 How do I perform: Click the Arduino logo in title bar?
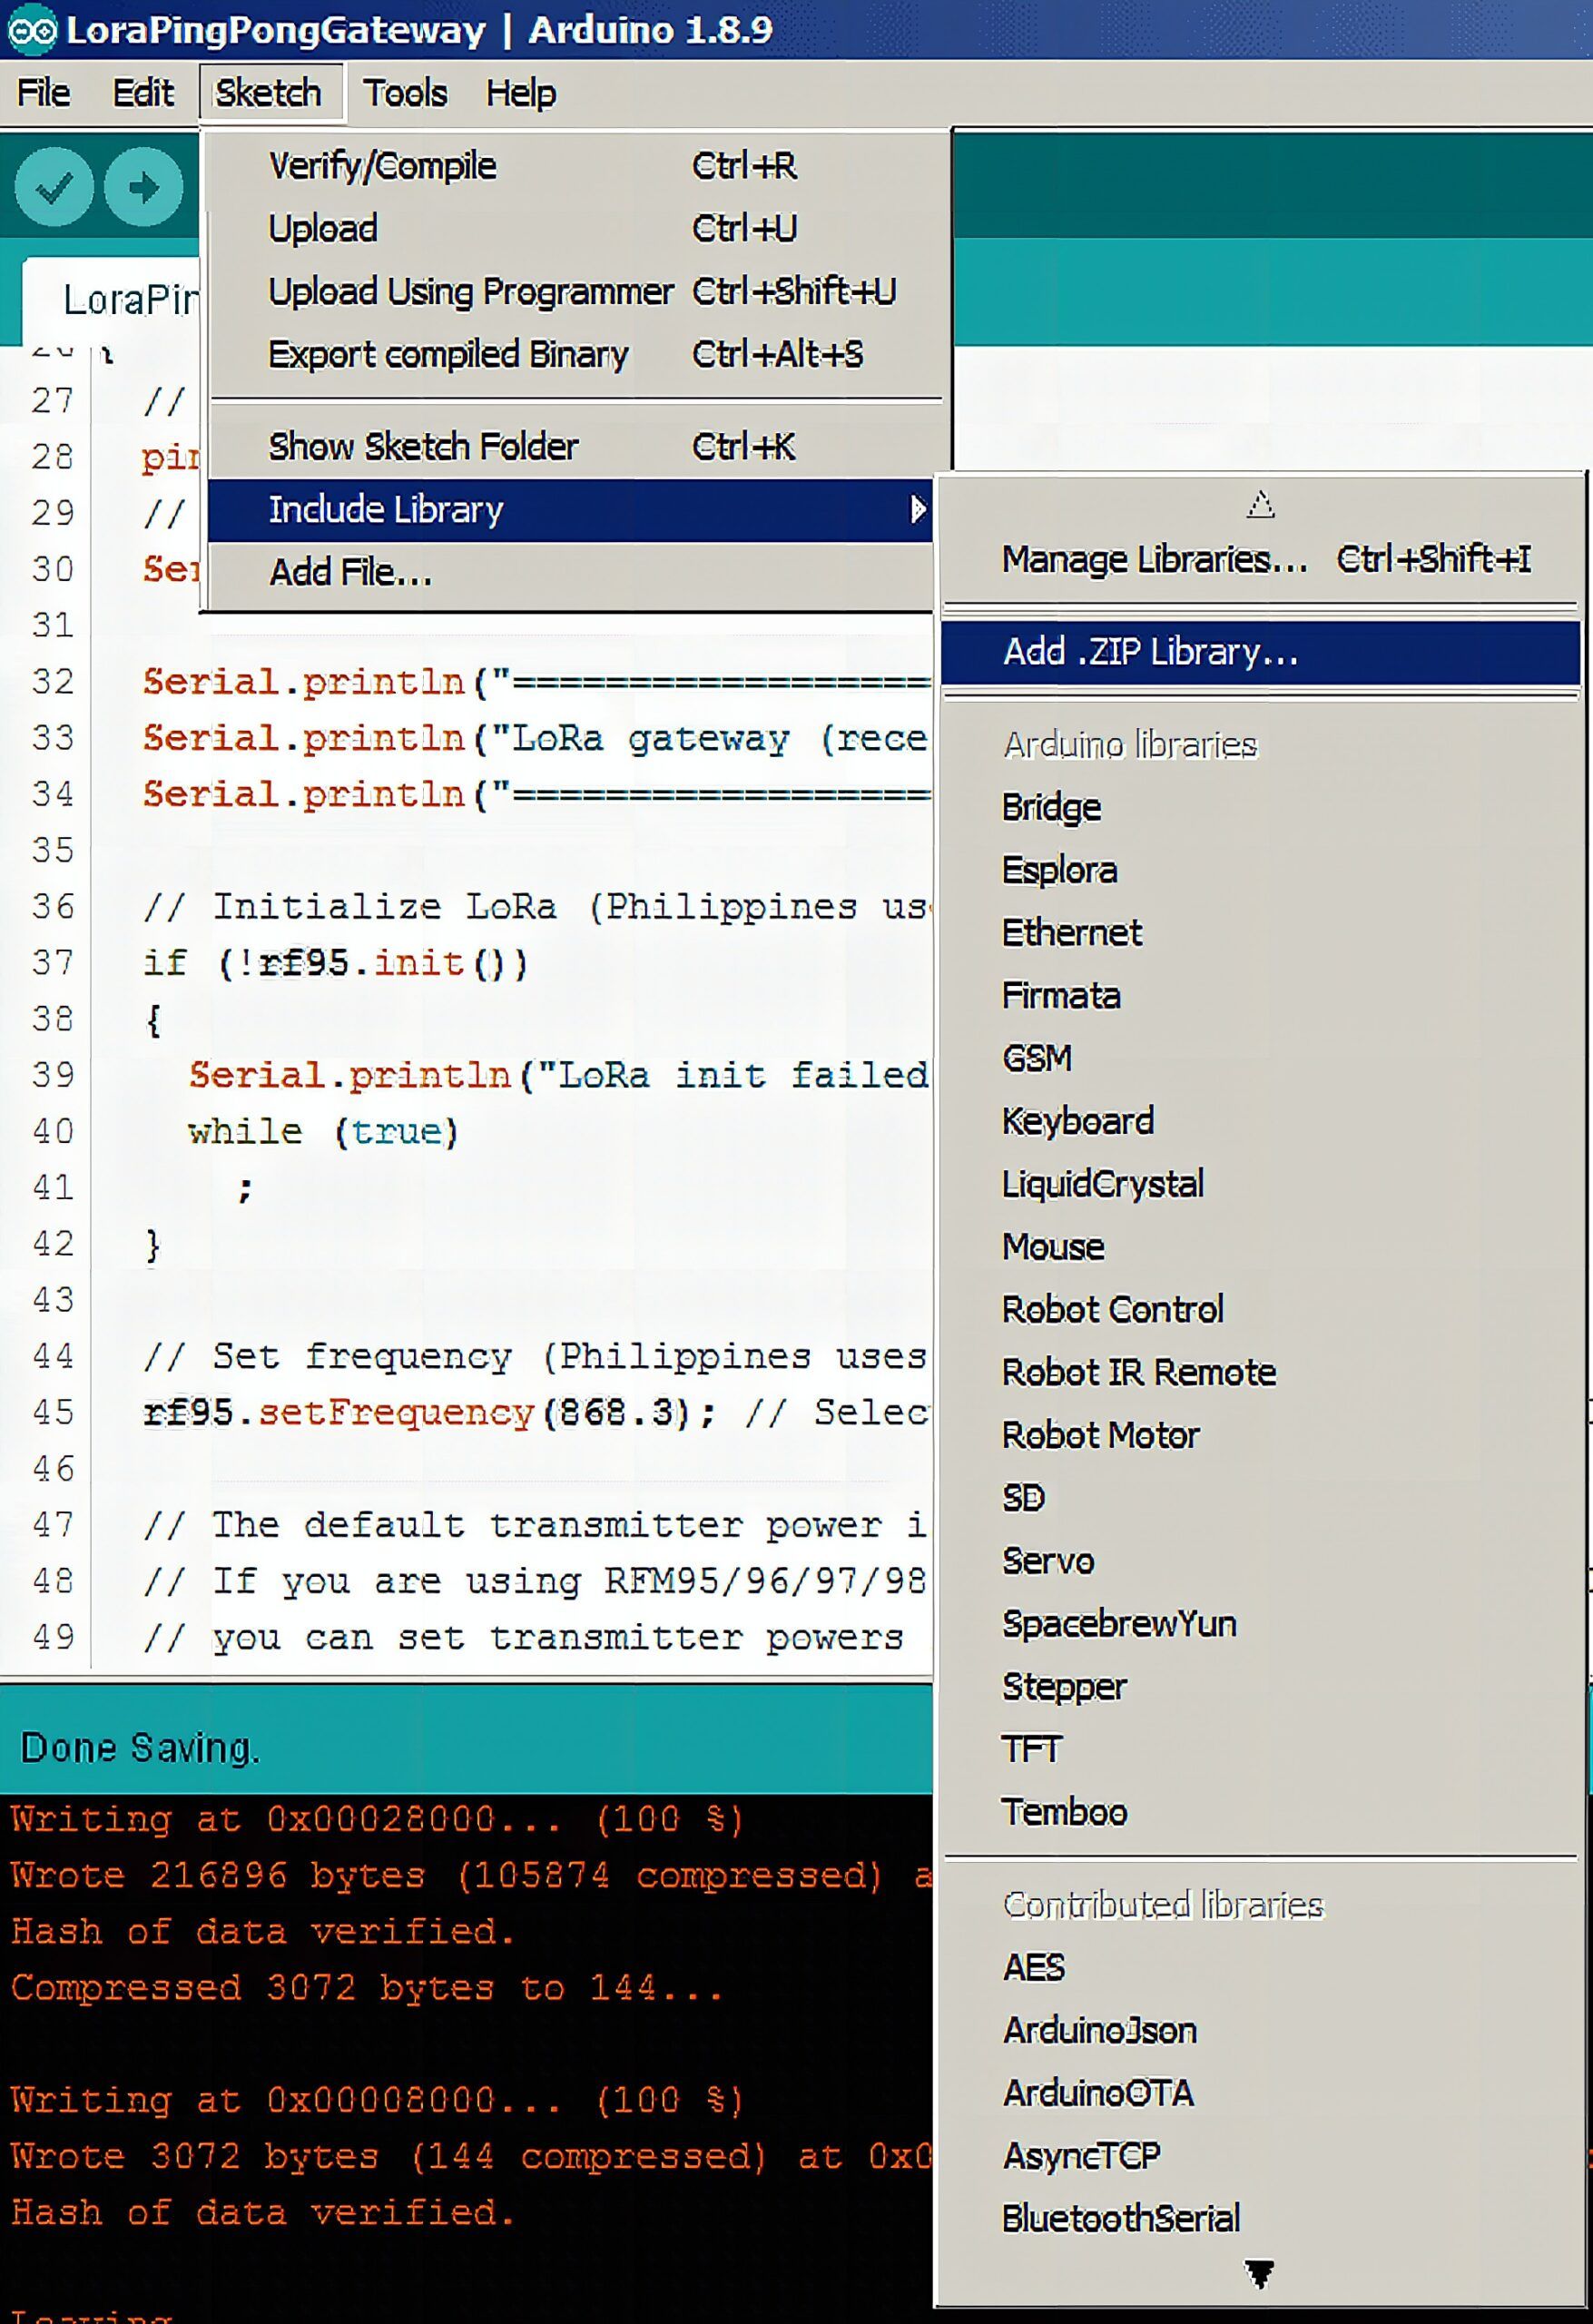[32, 30]
